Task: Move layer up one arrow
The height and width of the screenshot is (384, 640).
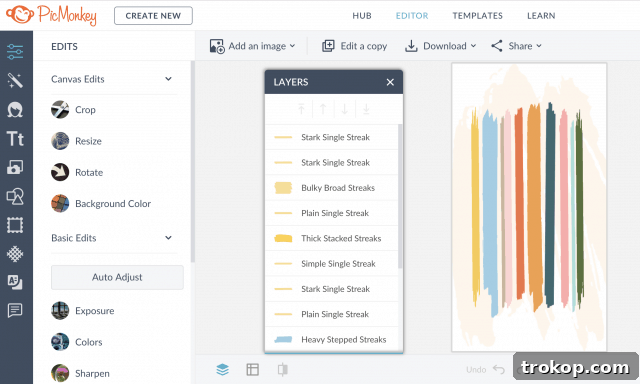Action: pyautogui.click(x=323, y=109)
